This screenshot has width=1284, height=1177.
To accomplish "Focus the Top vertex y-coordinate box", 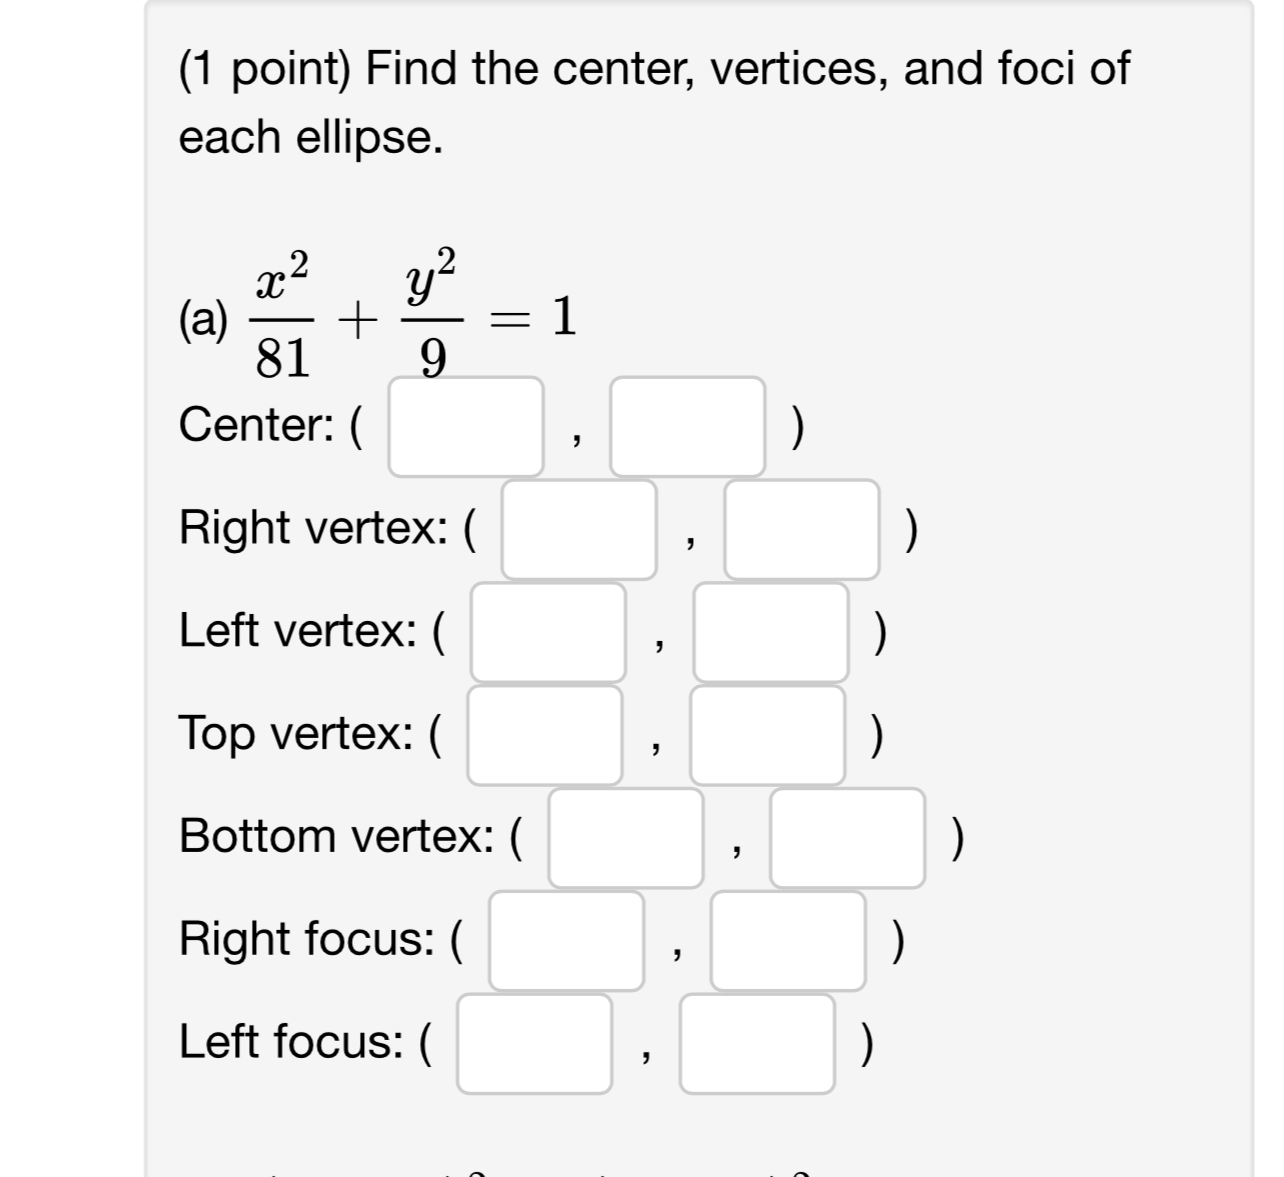I will click(767, 736).
